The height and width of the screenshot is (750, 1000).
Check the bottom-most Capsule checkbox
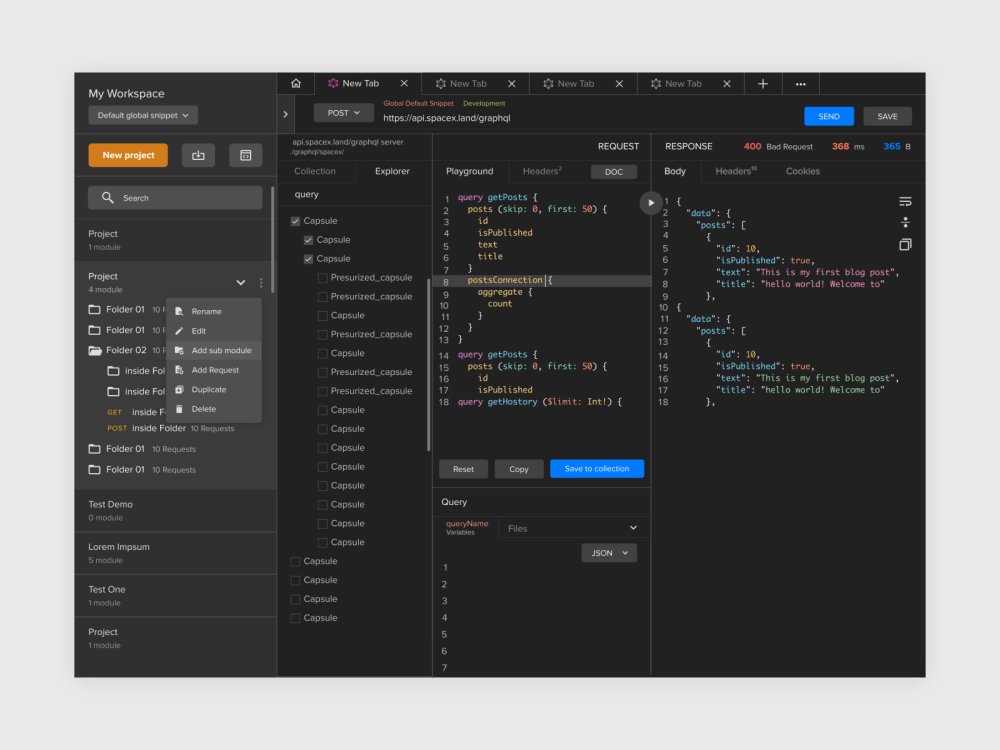pos(295,618)
